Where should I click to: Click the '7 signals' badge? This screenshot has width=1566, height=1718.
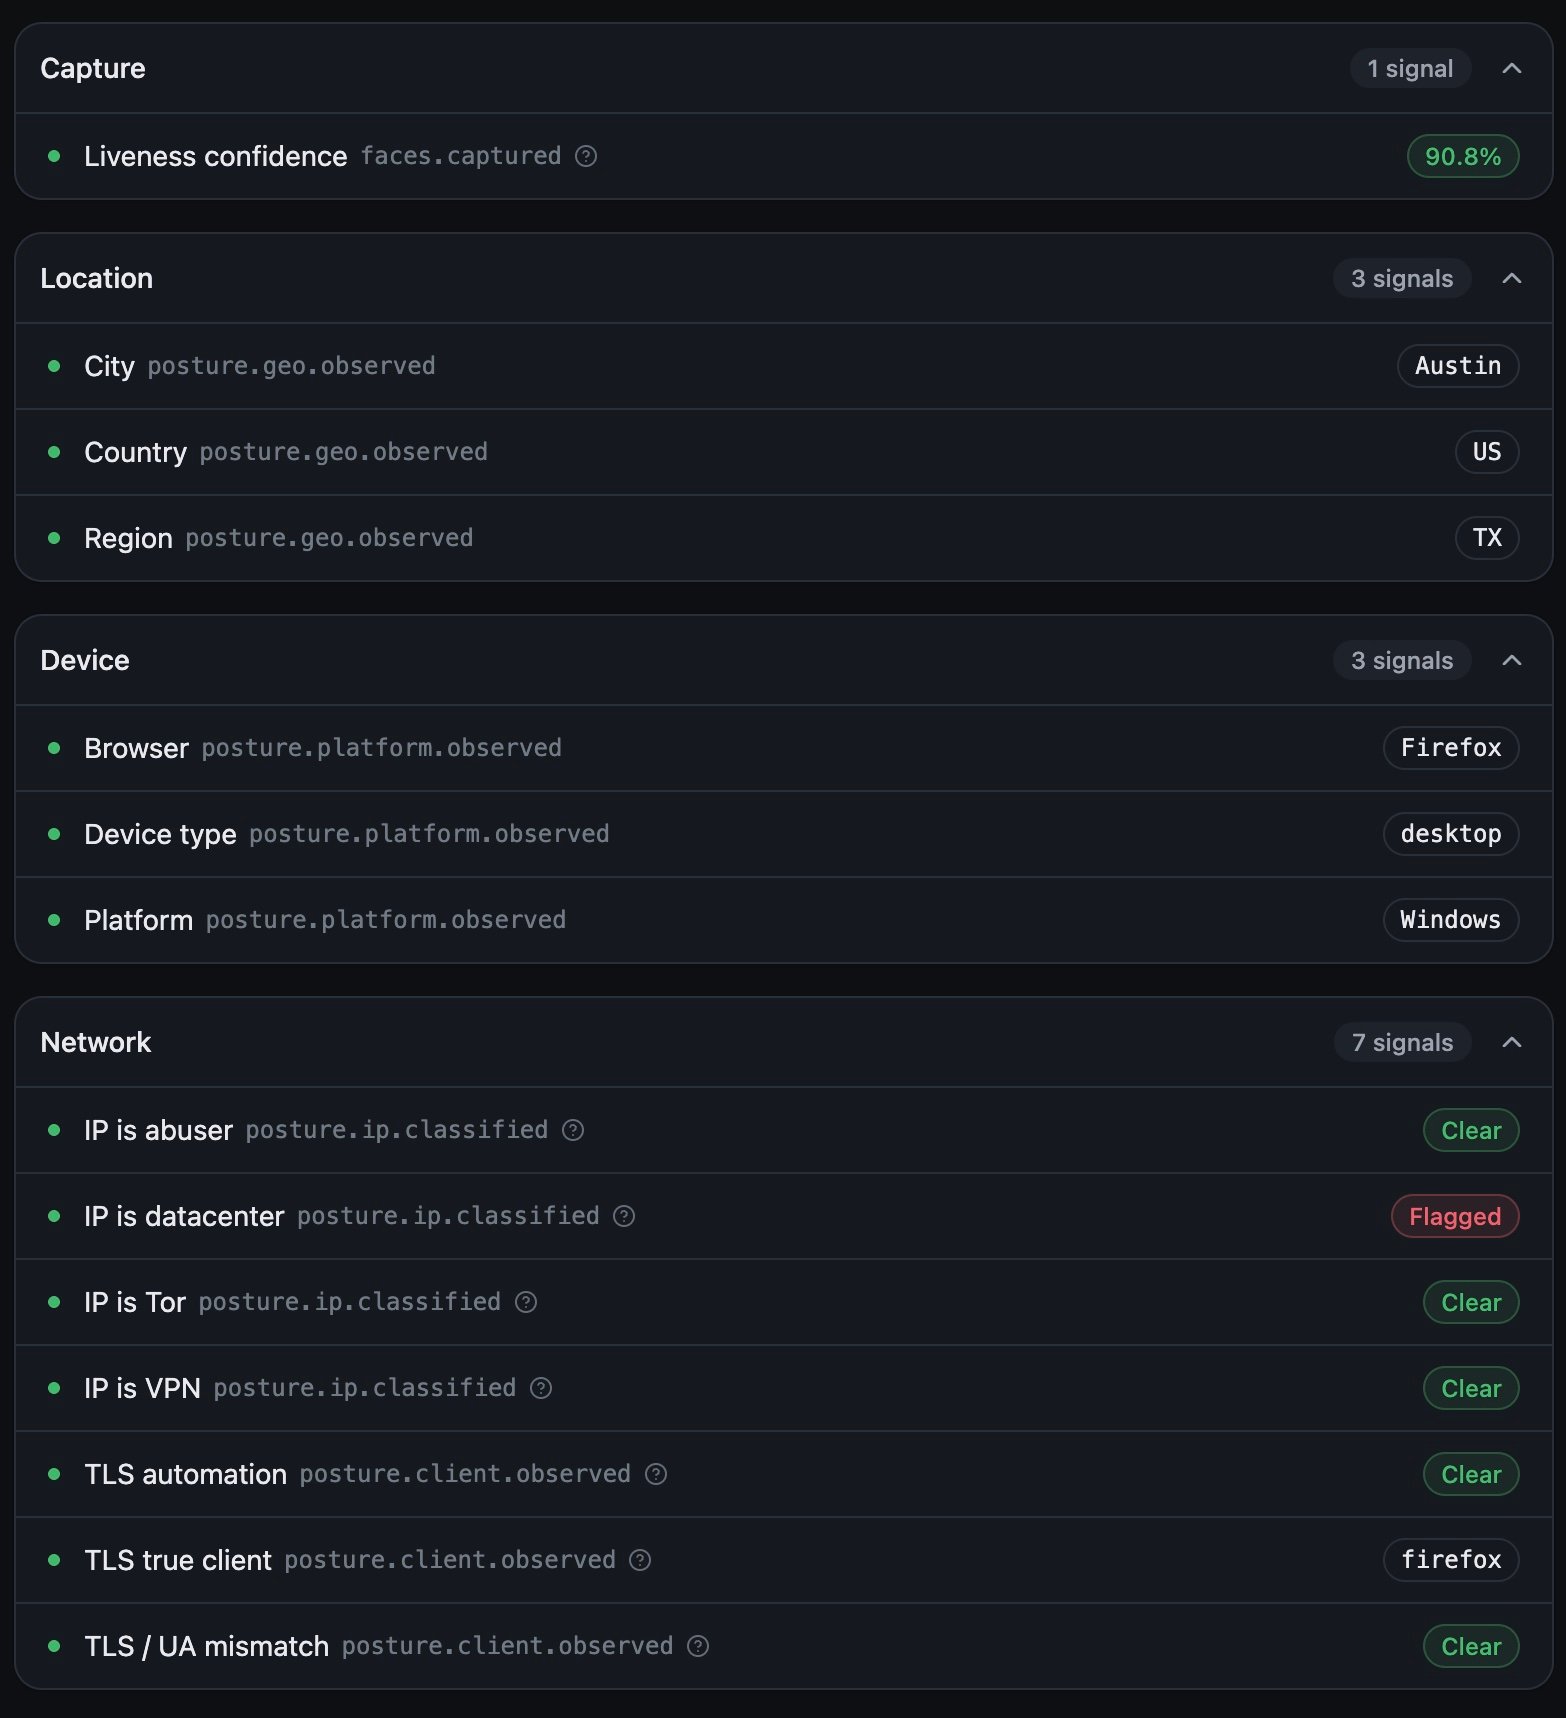(1402, 1042)
